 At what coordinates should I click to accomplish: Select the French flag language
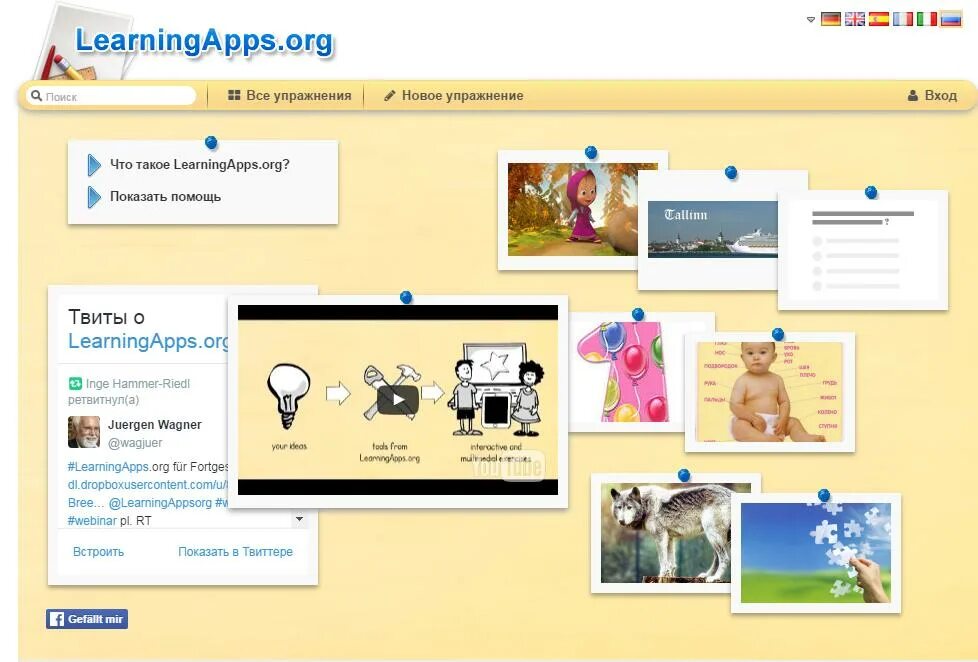point(903,19)
